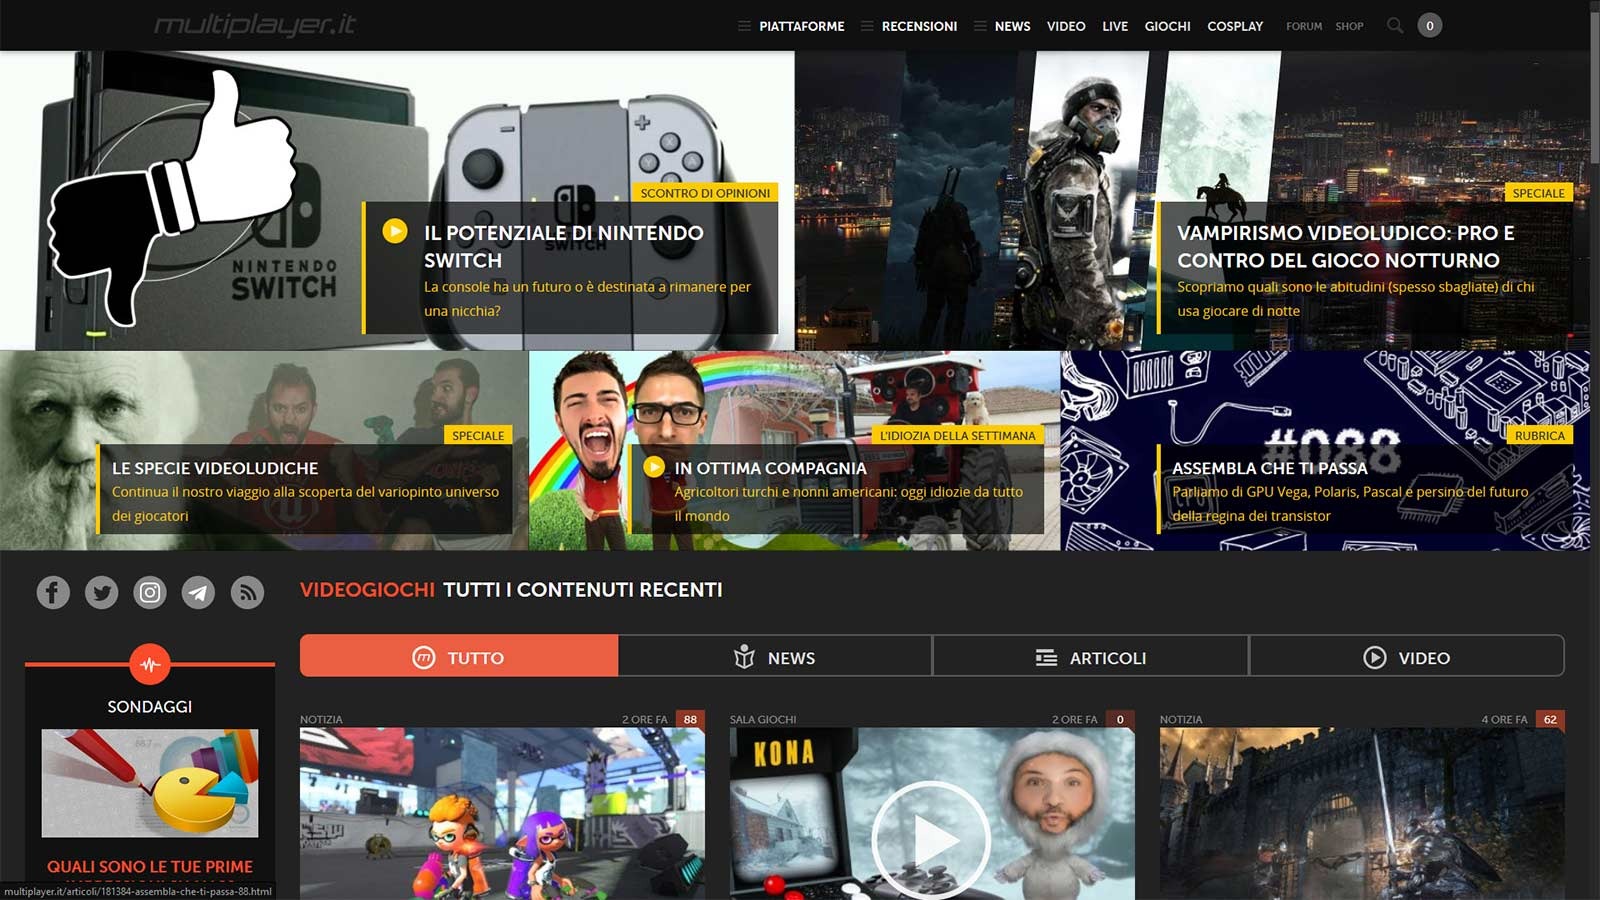Open the Twitter social icon
This screenshot has height=900, width=1600.
click(101, 593)
